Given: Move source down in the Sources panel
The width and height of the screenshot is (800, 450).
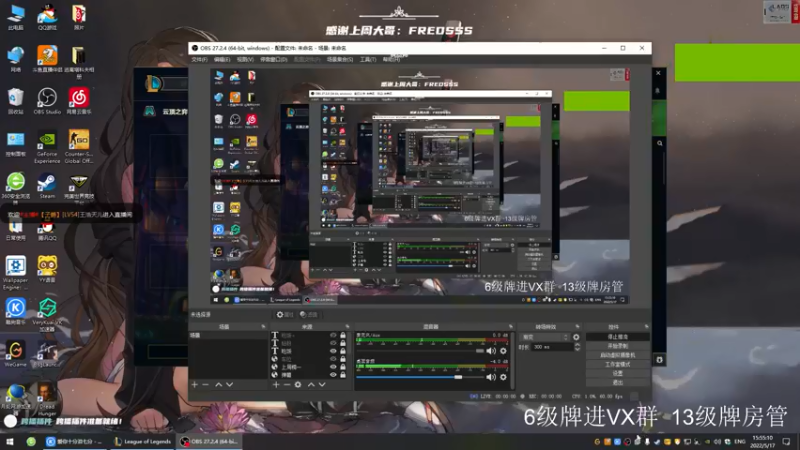Looking at the screenshot, I should click(x=322, y=385).
